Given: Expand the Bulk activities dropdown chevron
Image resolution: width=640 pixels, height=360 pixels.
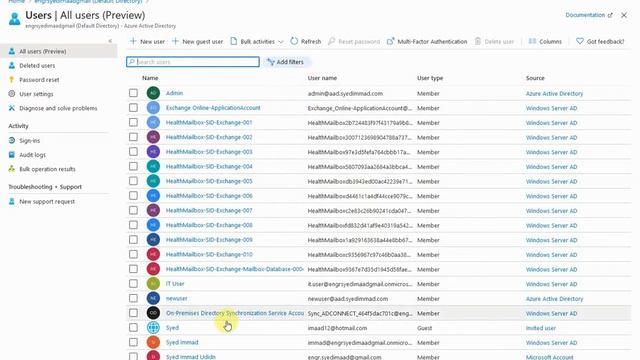Looking at the screenshot, I should (281, 42).
